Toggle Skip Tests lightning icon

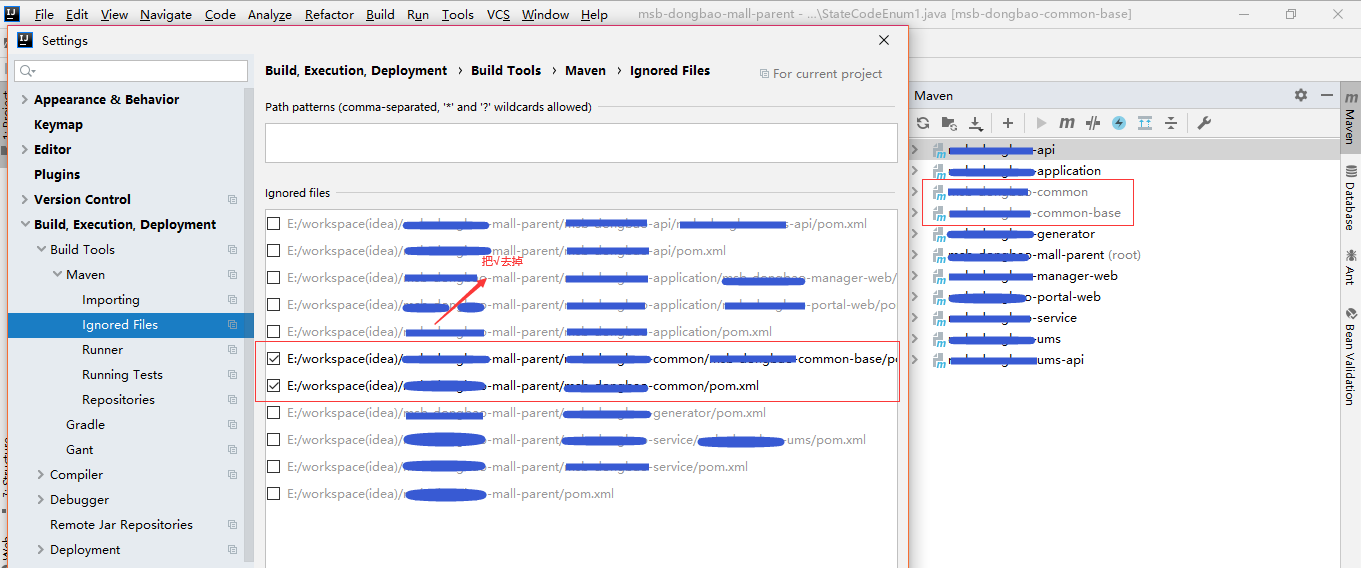(1119, 123)
